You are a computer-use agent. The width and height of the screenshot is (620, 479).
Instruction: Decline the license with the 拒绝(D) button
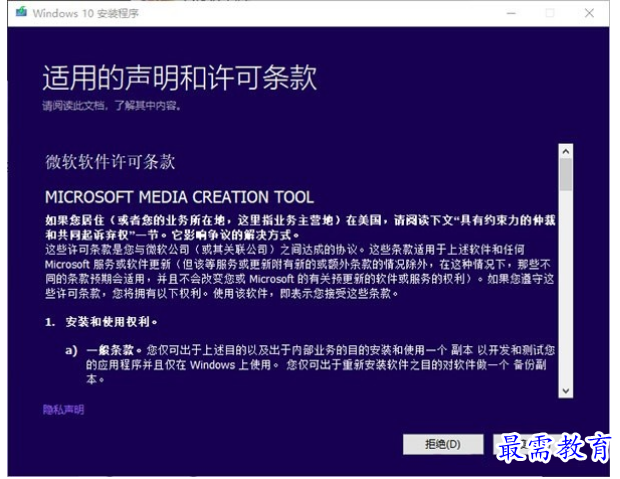pos(443,444)
